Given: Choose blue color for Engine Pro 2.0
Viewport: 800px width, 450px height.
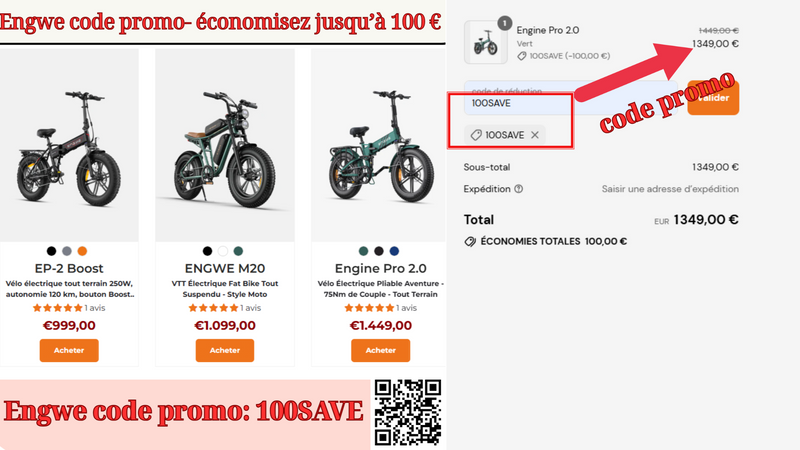Looking at the screenshot, I should coord(394,251).
